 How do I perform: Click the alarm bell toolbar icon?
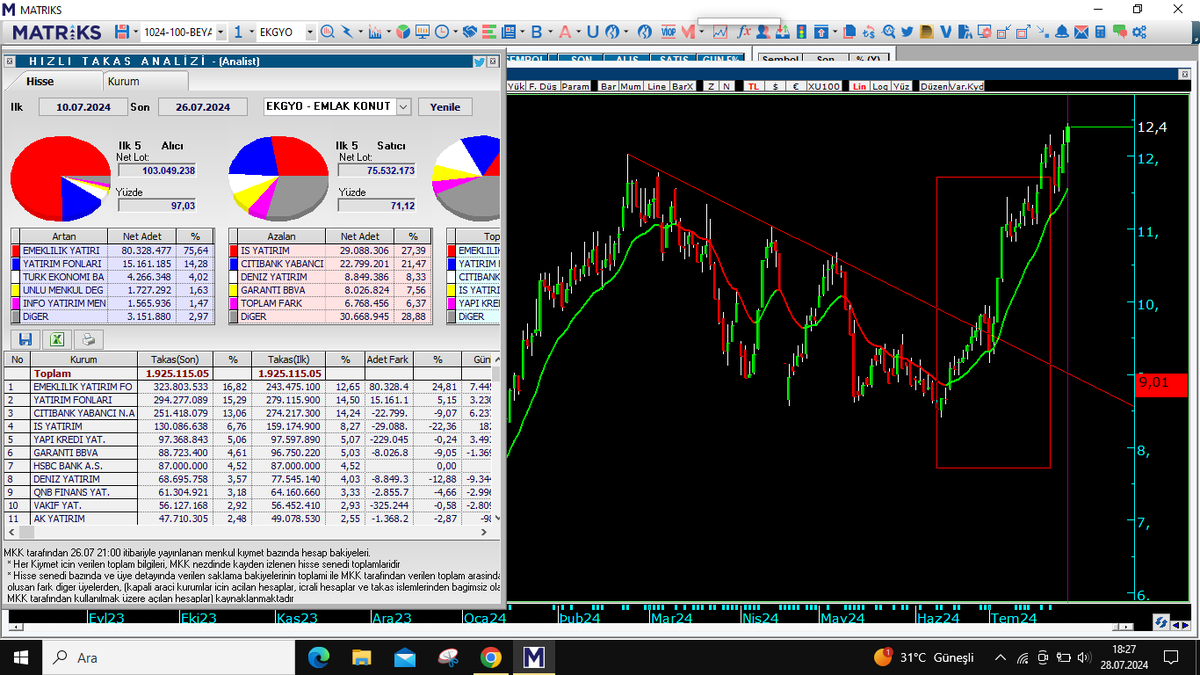1062,32
